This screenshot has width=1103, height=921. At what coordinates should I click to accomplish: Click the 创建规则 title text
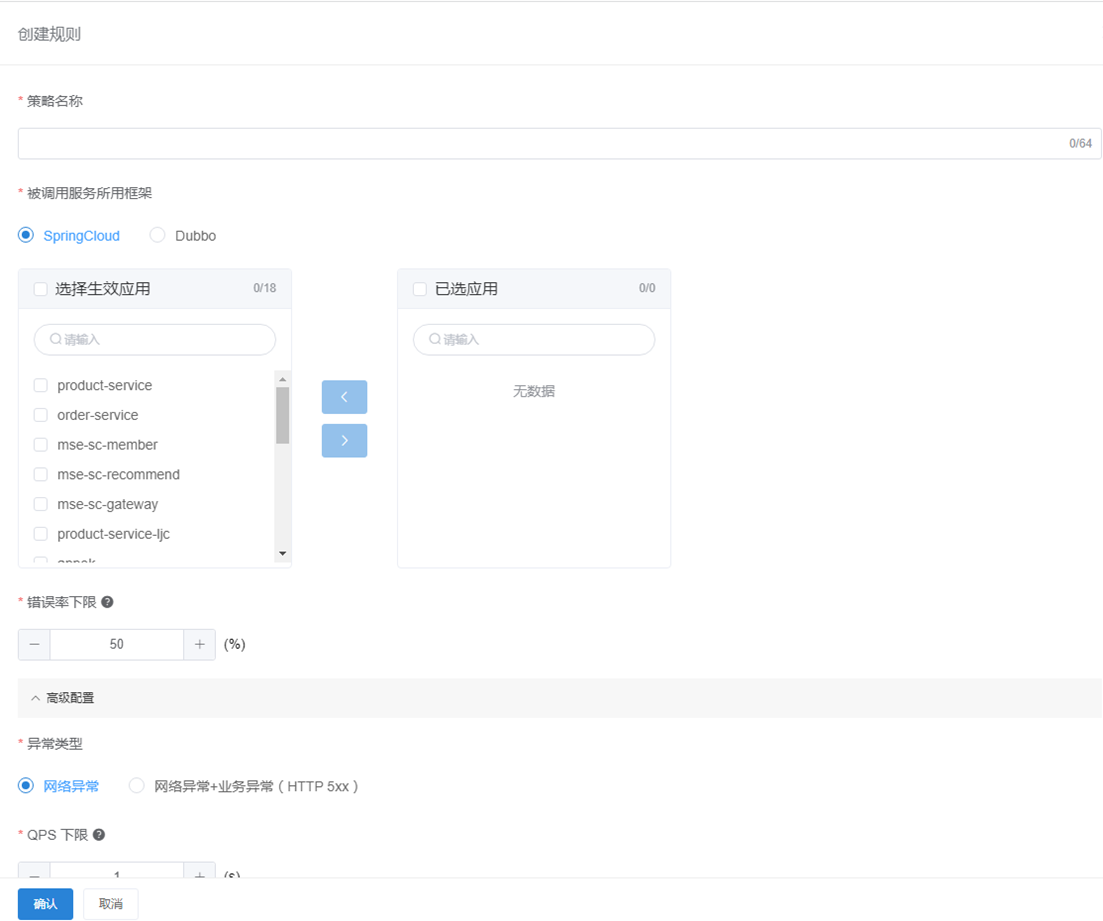click(49, 34)
